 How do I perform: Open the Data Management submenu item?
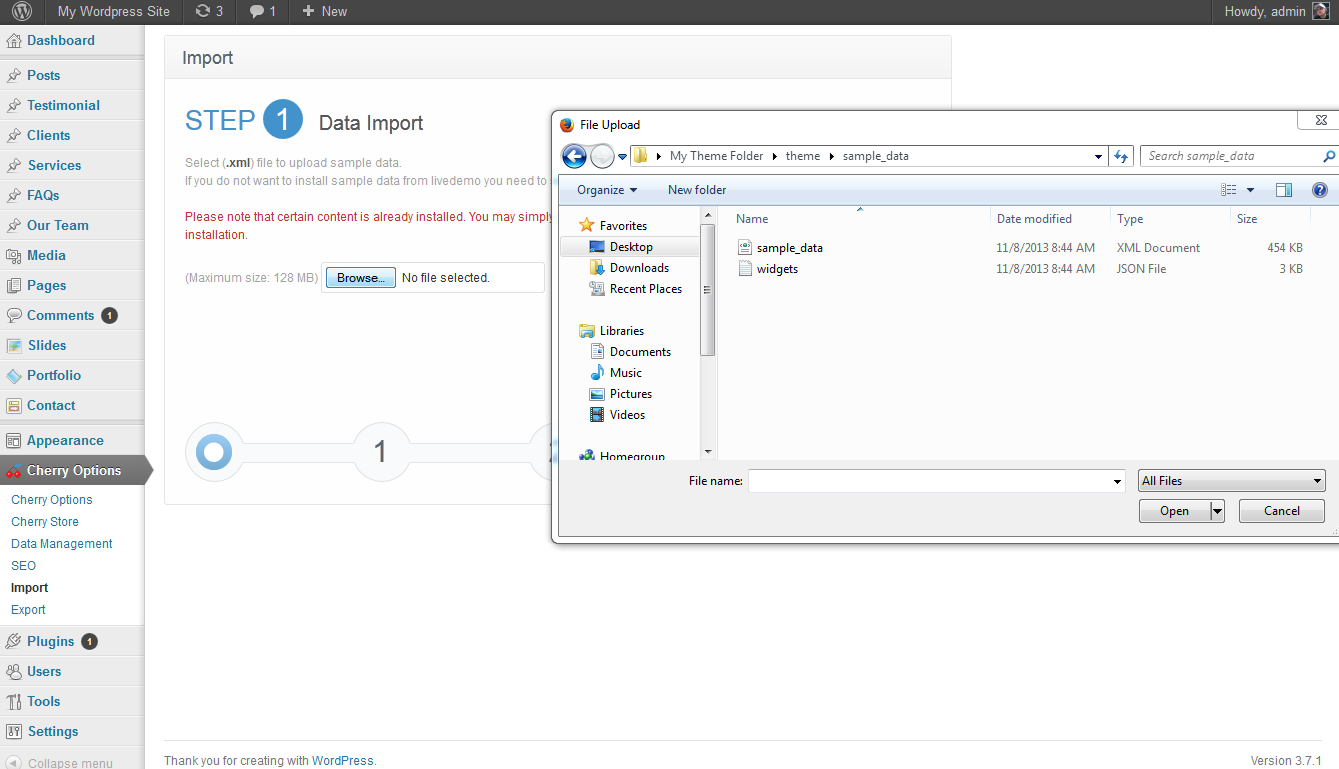tap(62, 544)
